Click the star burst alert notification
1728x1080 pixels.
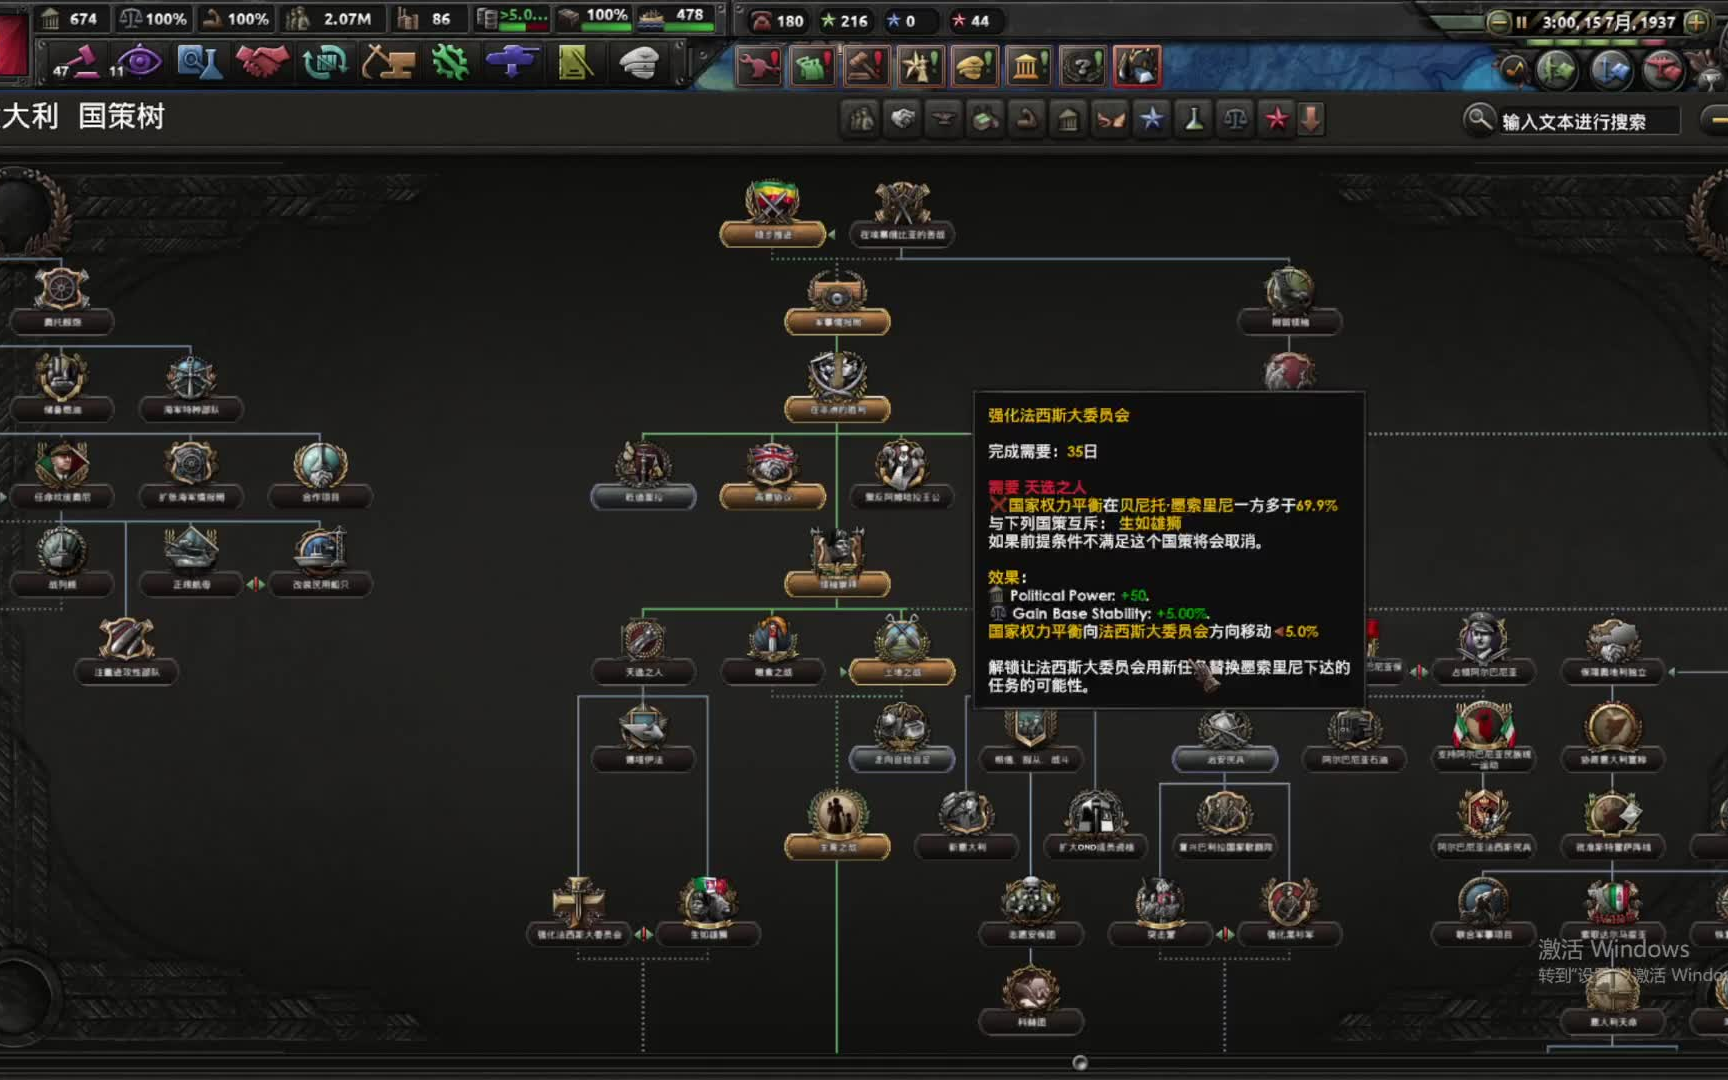click(921, 67)
